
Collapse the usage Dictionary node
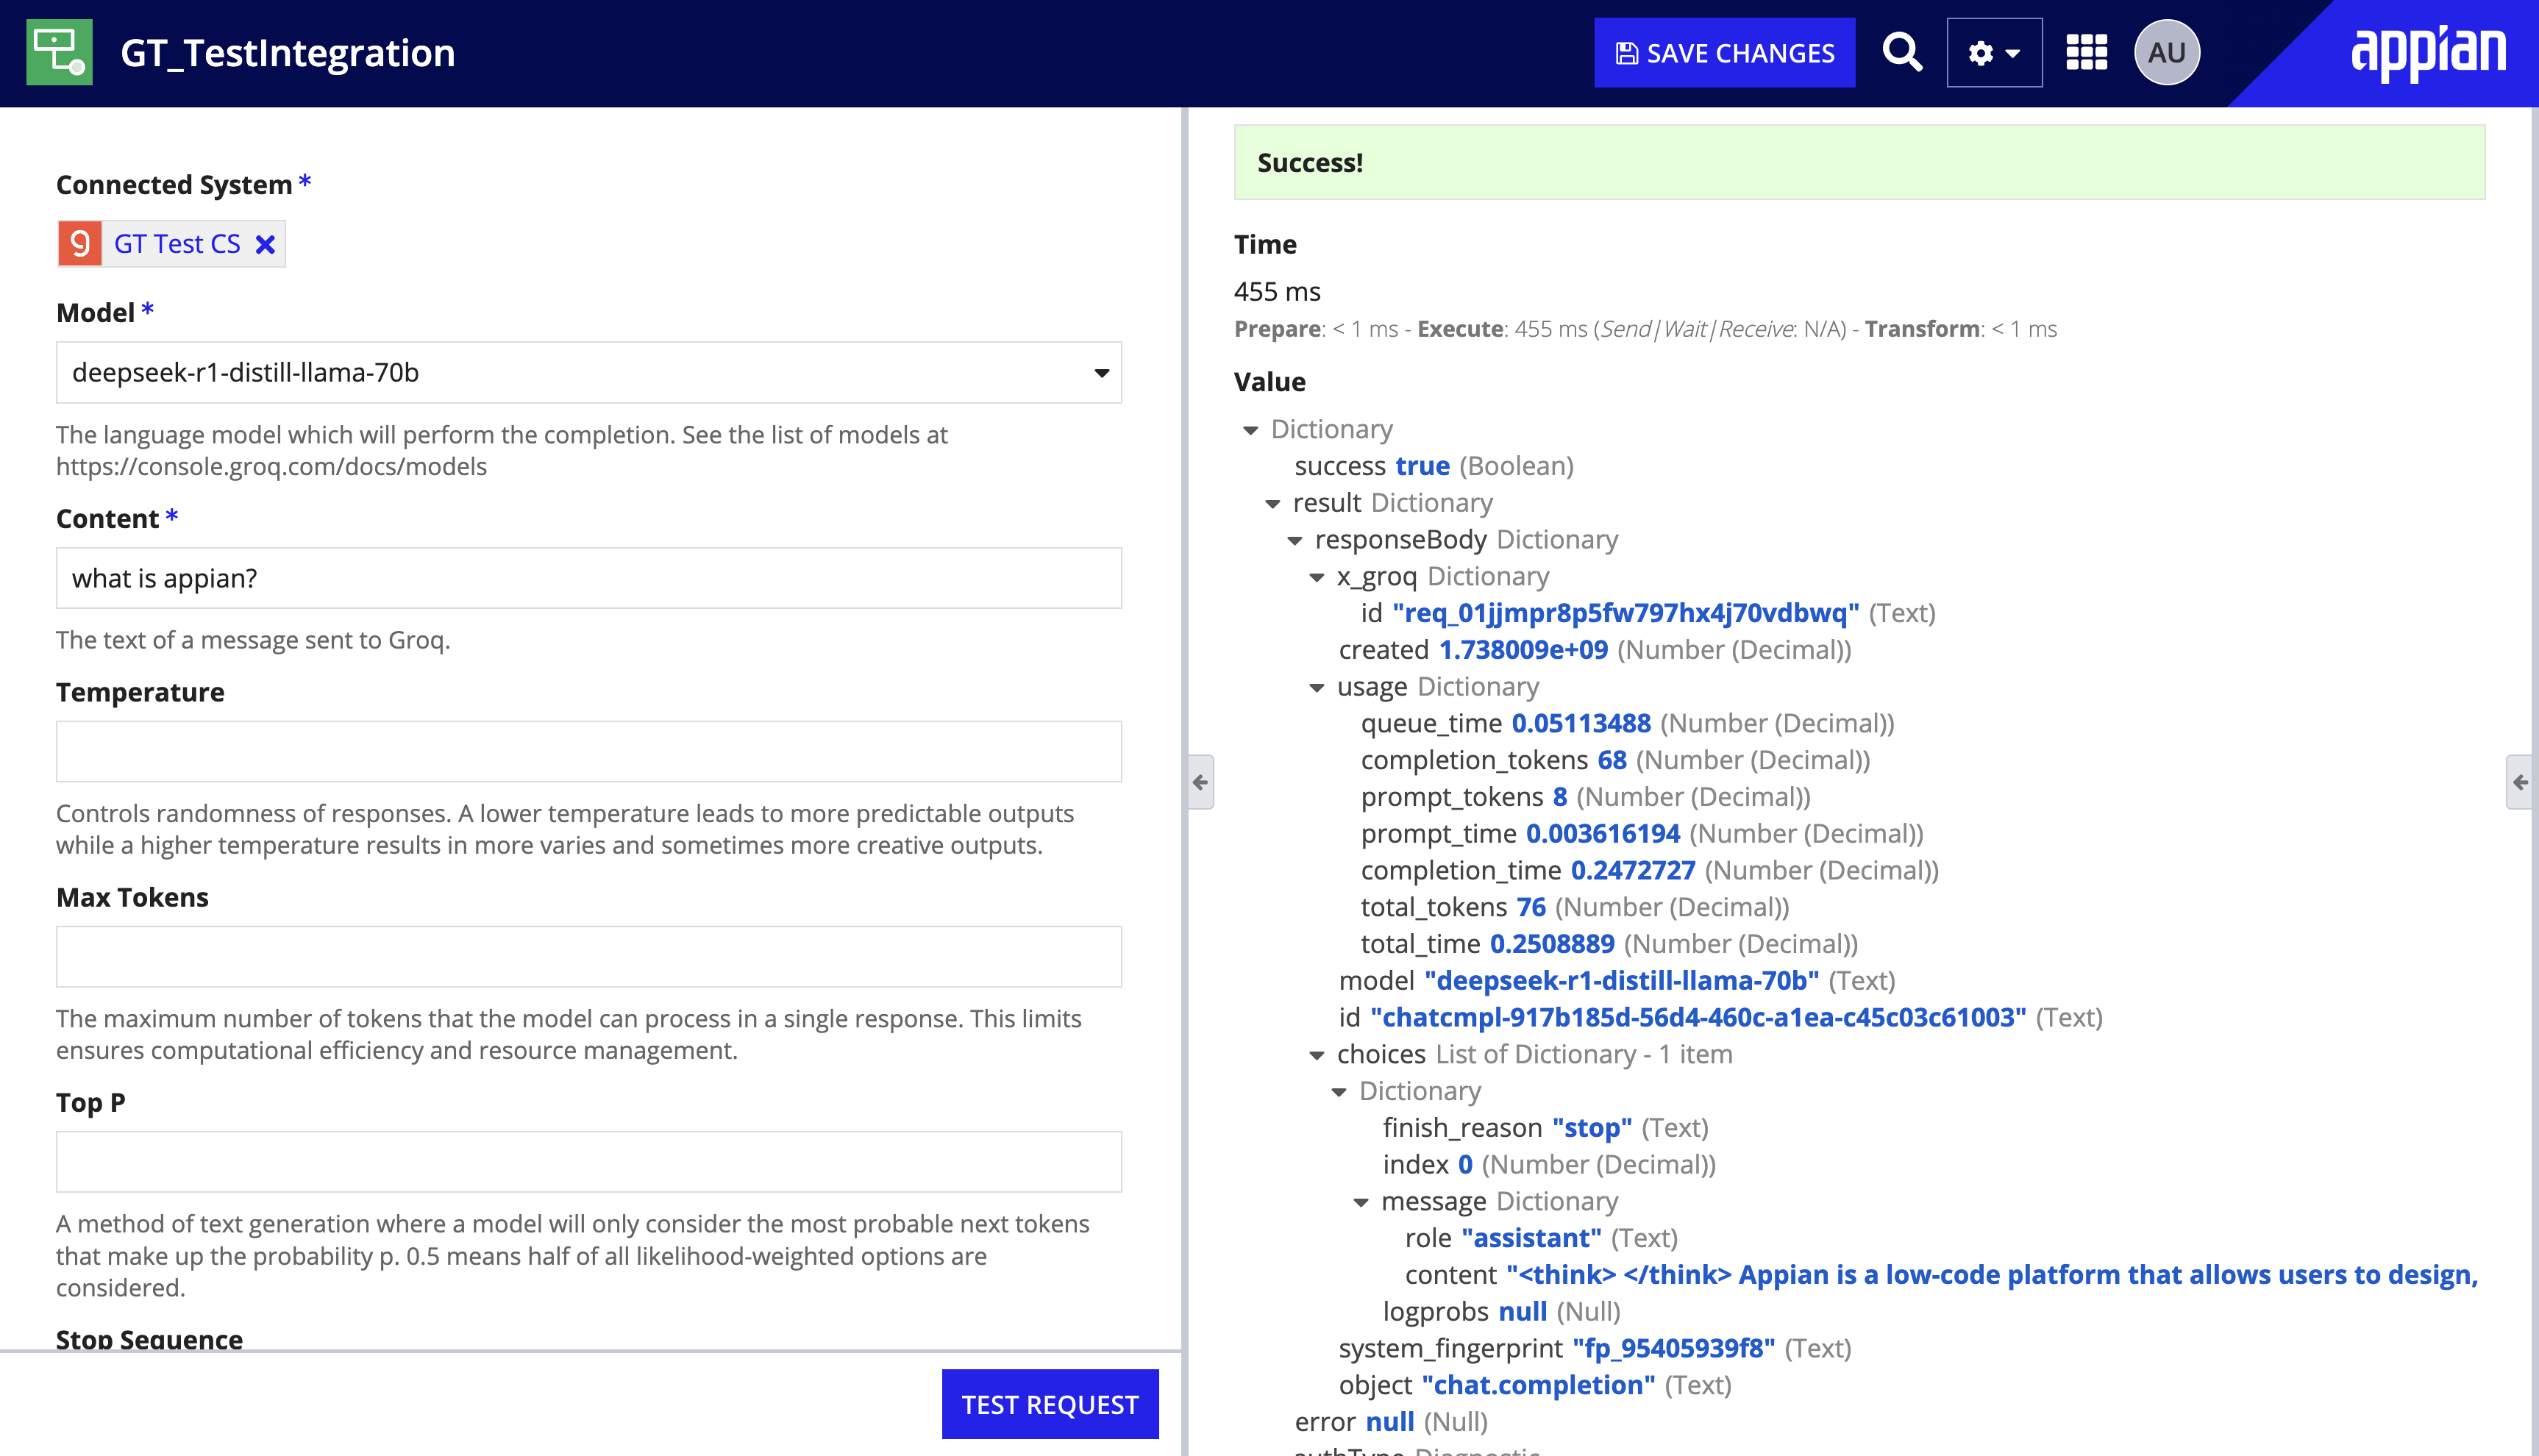point(1316,687)
